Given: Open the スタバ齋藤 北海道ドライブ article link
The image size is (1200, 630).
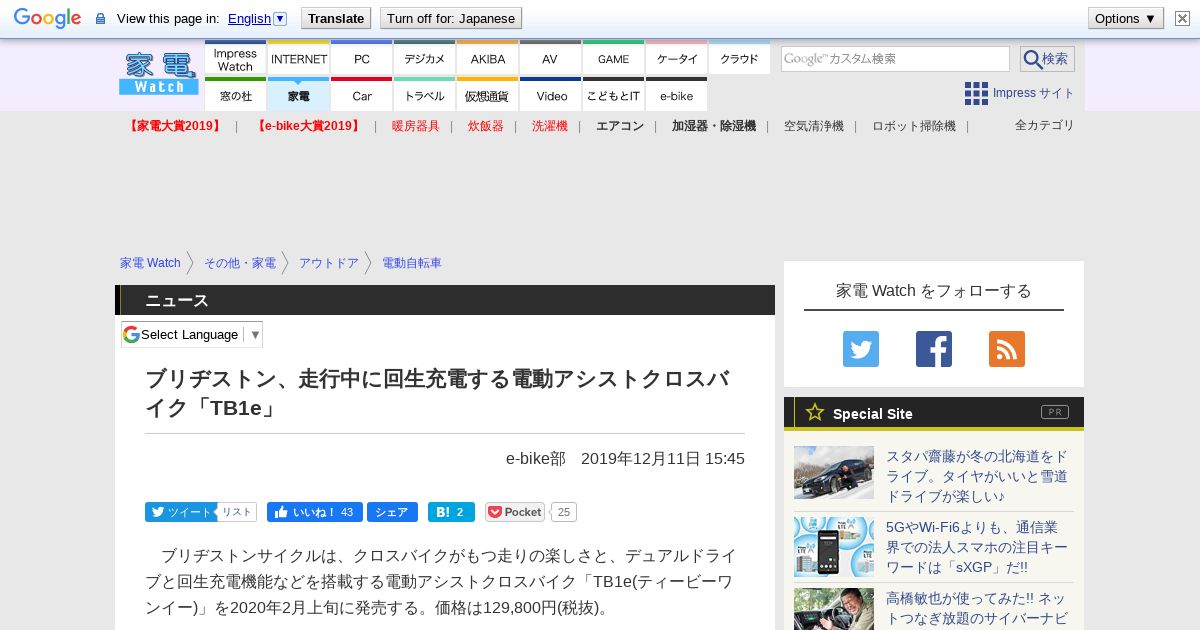Looking at the screenshot, I should point(977,476).
